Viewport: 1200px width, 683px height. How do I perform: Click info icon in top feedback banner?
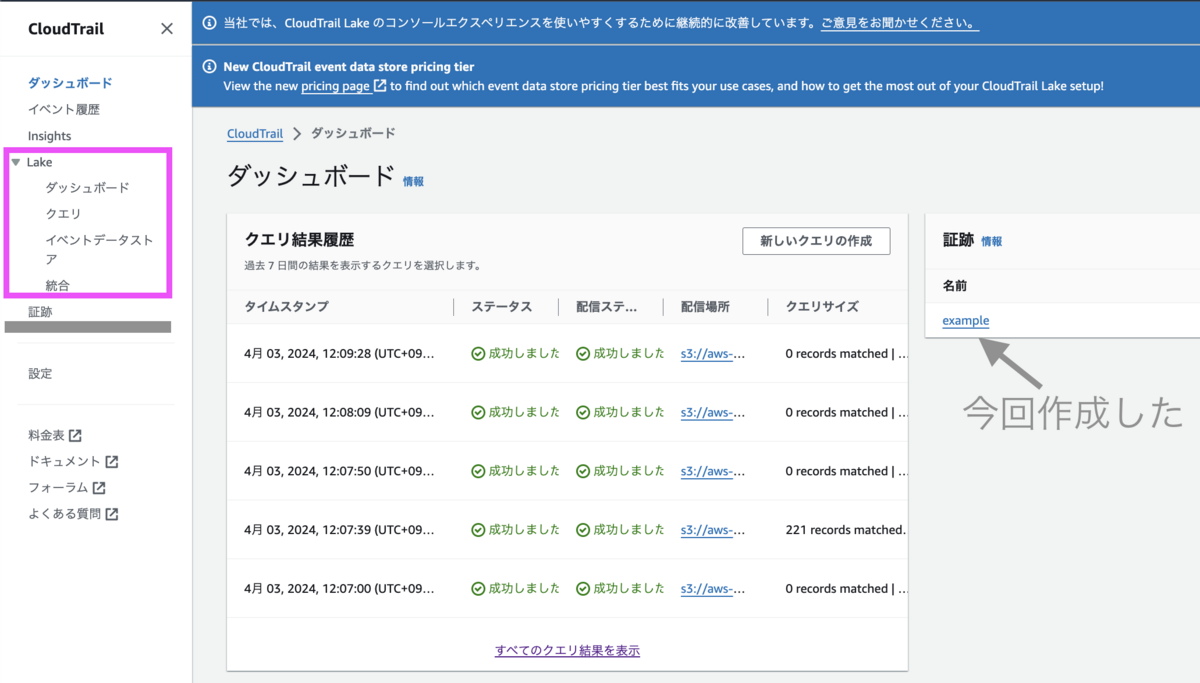[x=209, y=22]
